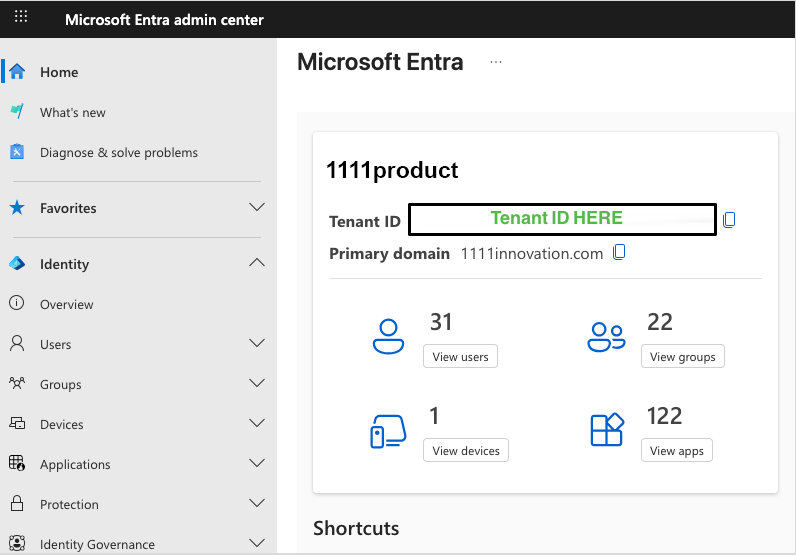Click the groups icon beside 22

tap(606, 337)
